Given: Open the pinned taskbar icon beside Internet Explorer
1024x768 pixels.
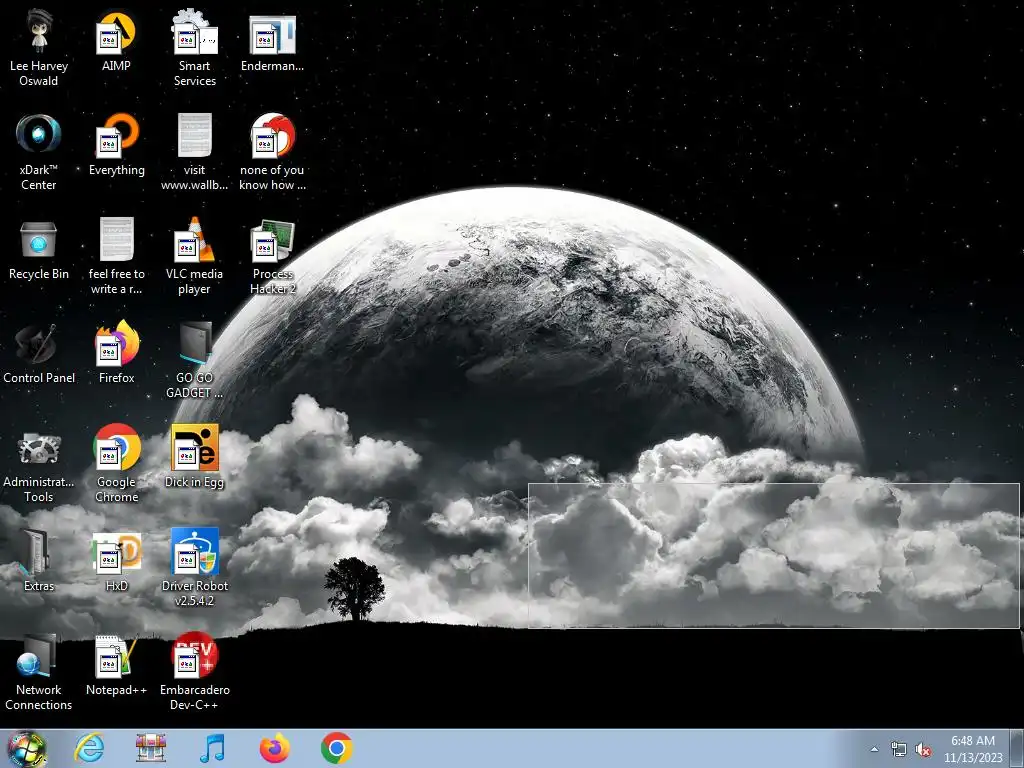Looking at the screenshot, I should [x=151, y=748].
